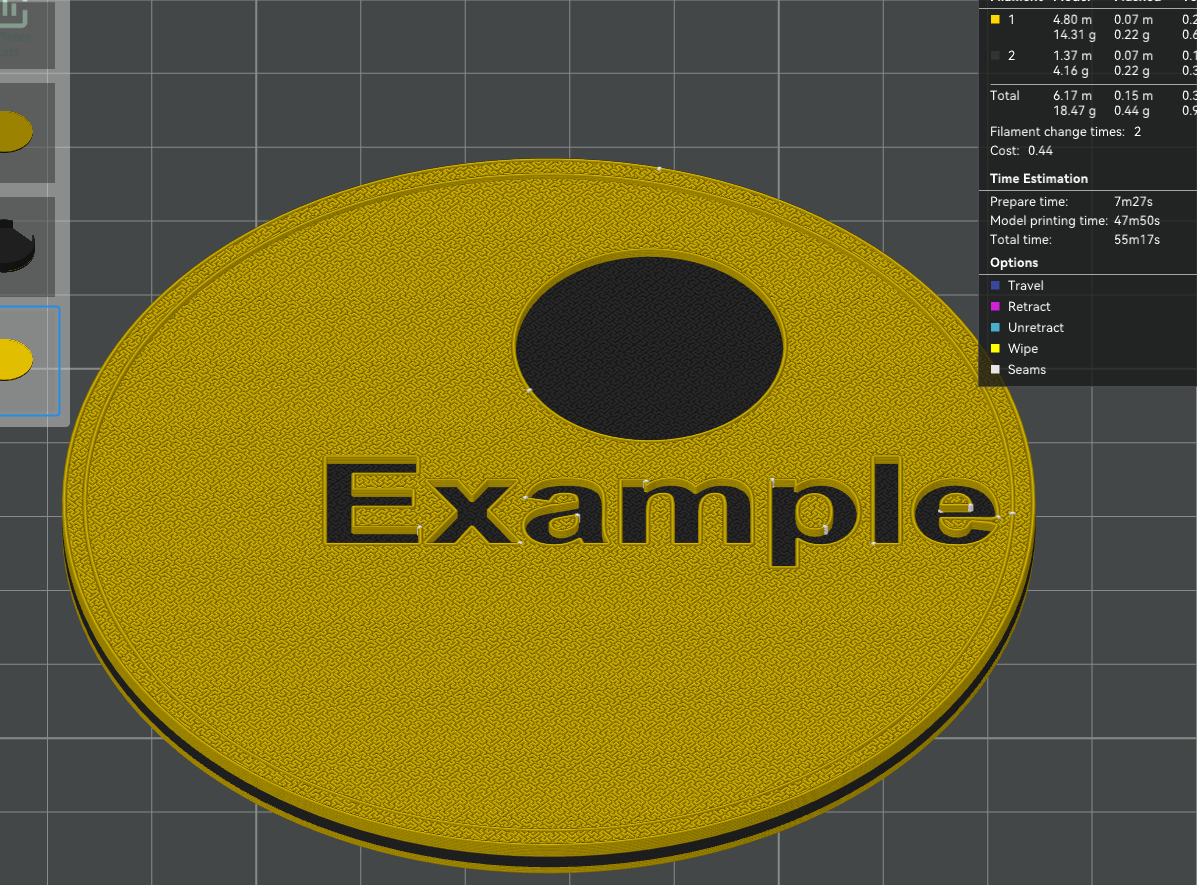Click the filament 1 row number "1"
1197x885 pixels.
1011,20
